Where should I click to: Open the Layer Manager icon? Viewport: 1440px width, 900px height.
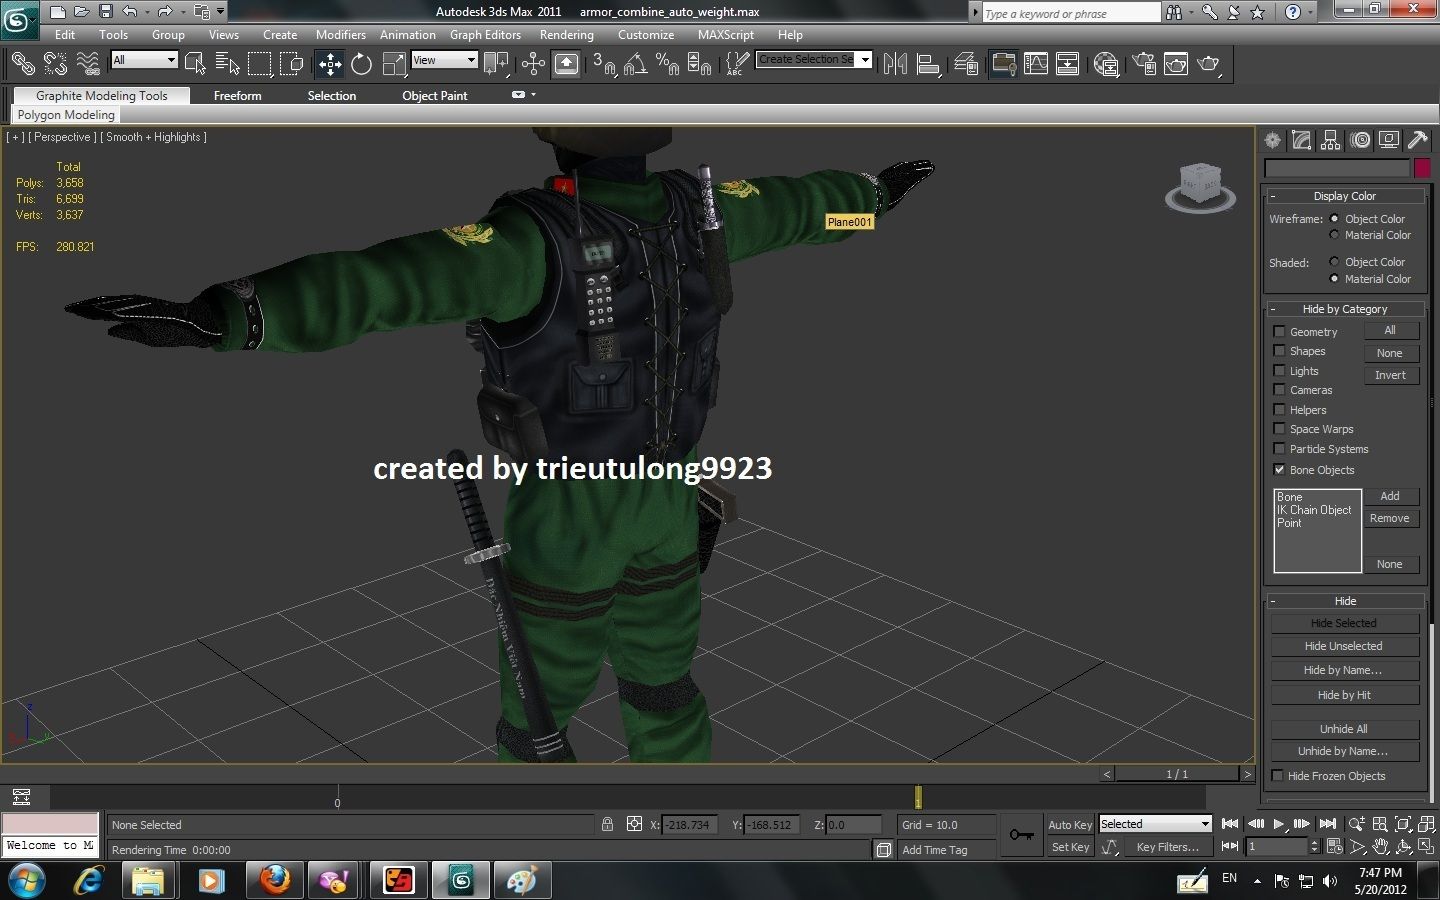point(966,64)
